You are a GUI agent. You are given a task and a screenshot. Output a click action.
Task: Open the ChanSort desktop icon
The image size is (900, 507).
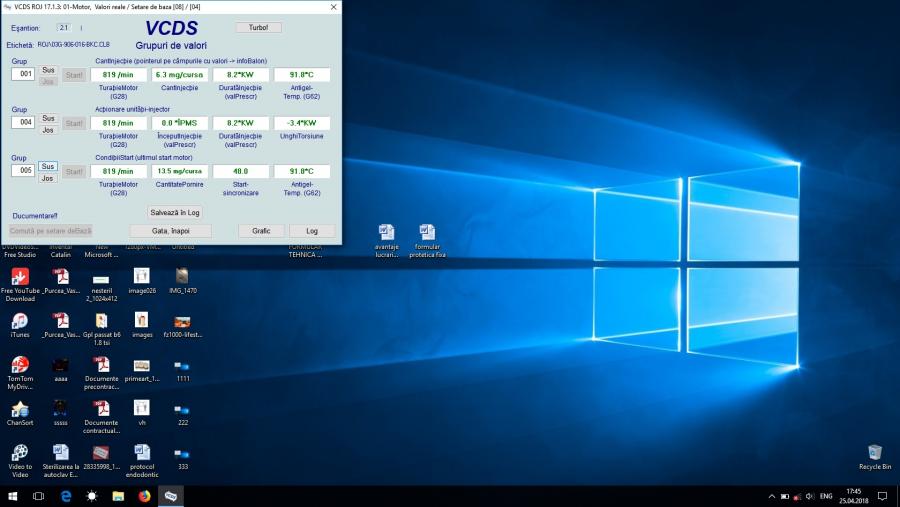(x=19, y=408)
